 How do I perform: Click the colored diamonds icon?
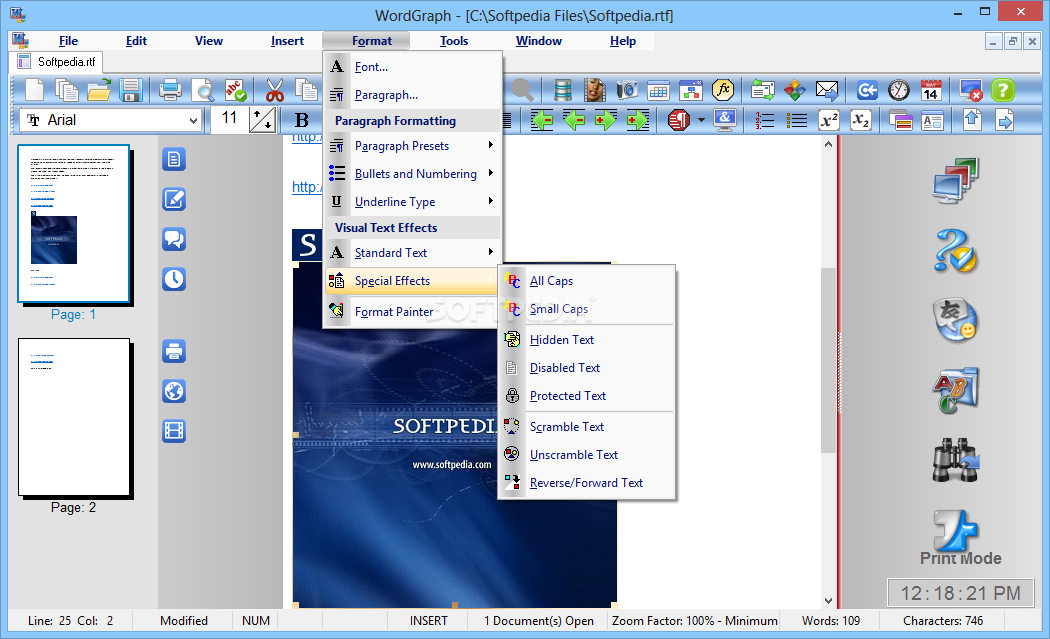tap(795, 90)
